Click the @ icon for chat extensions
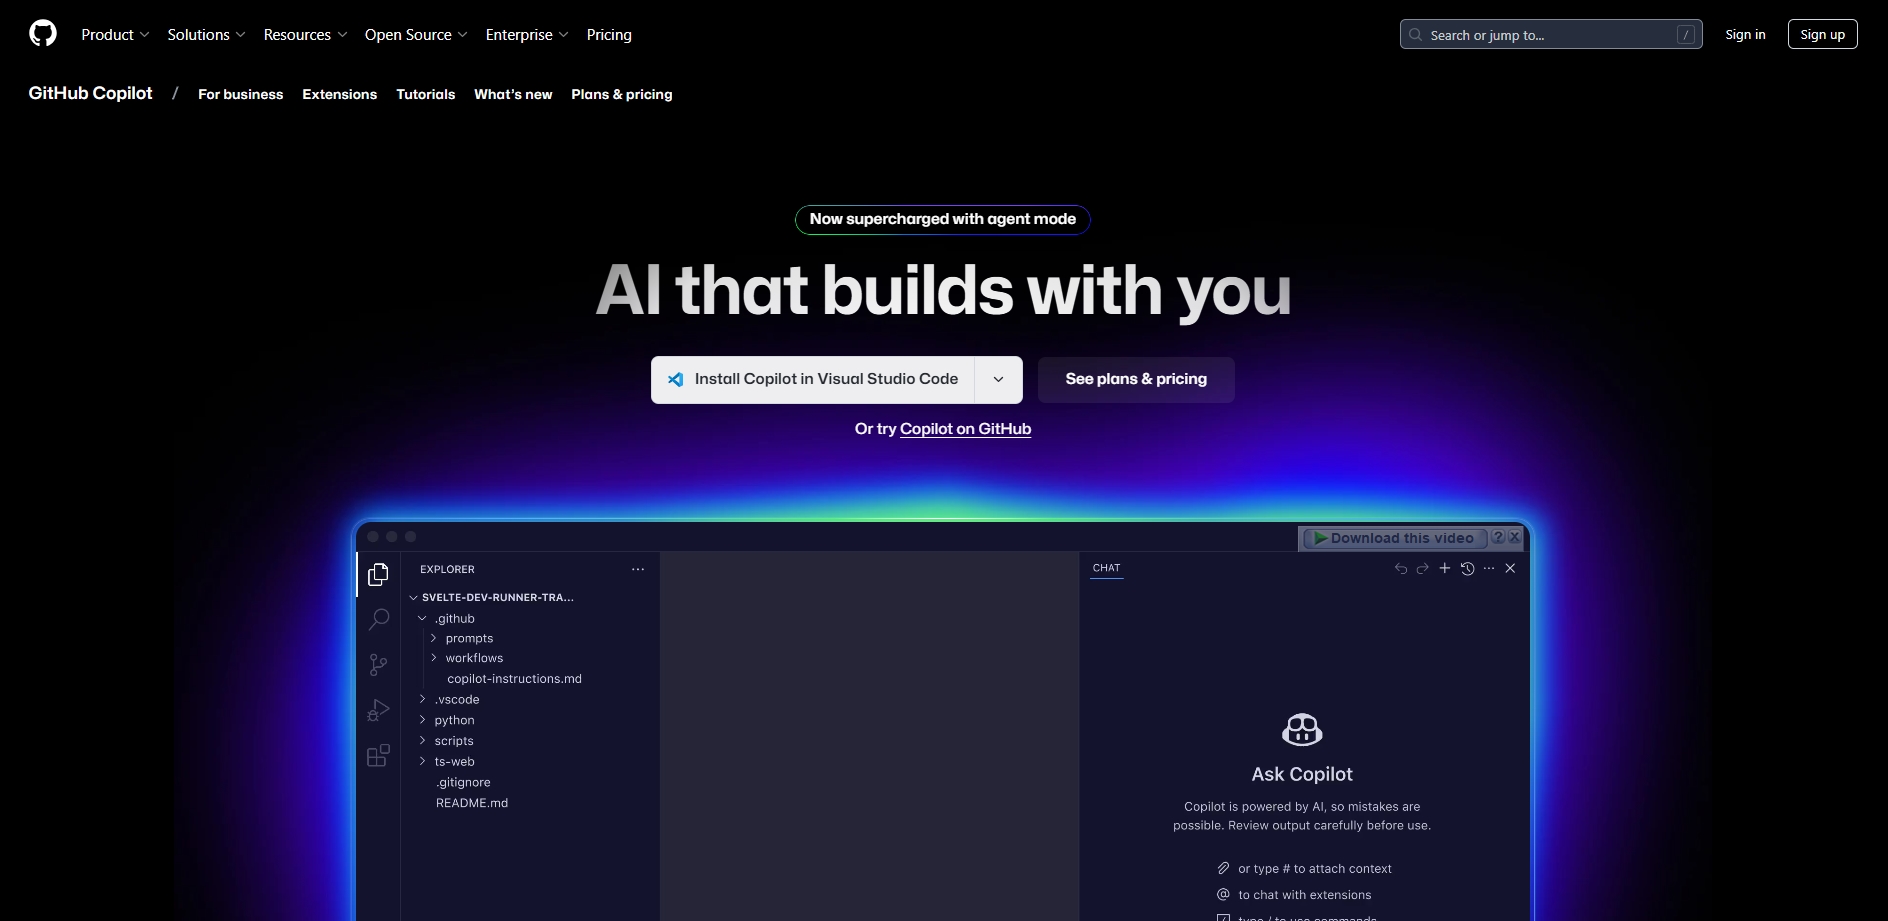The width and height of the screenshot is (1888, 921). (x=1223, y=894)
